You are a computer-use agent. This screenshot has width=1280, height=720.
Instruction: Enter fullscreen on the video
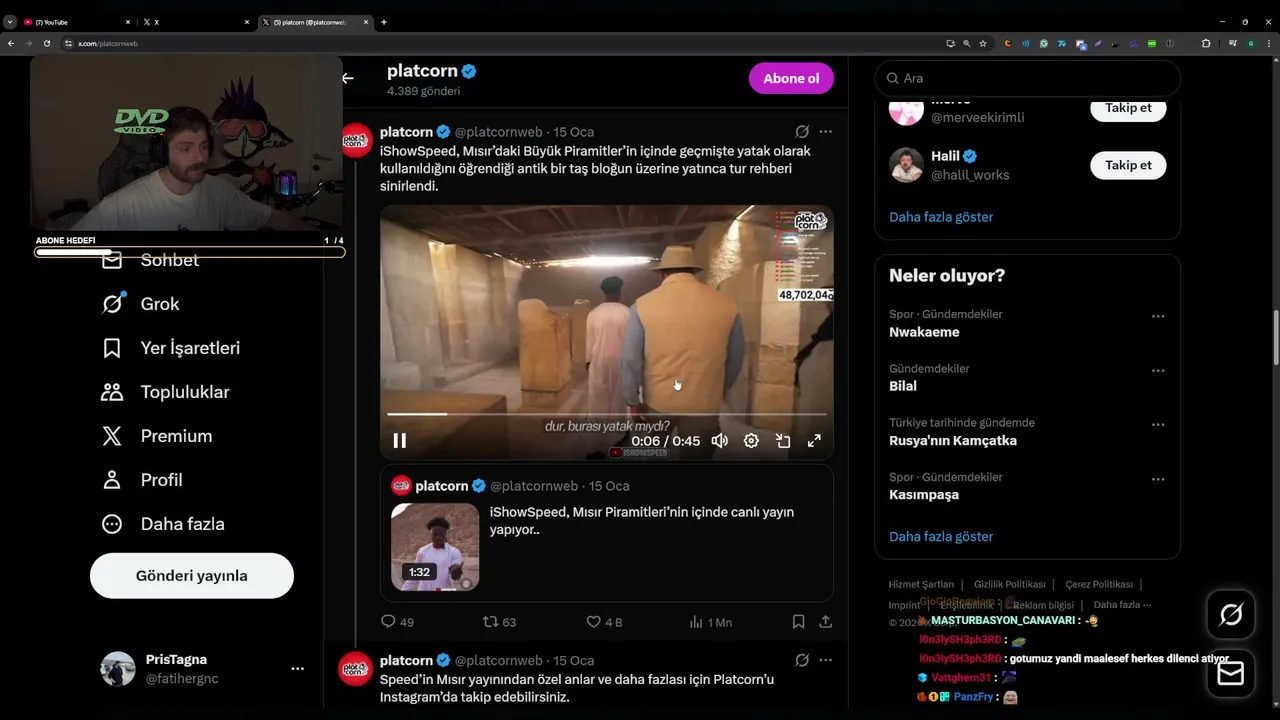[814, 441]
